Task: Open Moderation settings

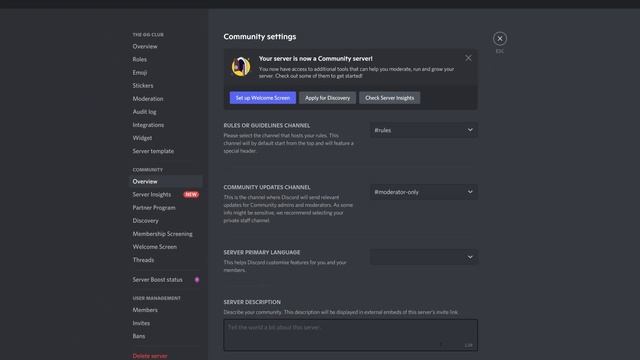Action: (148, 98)
